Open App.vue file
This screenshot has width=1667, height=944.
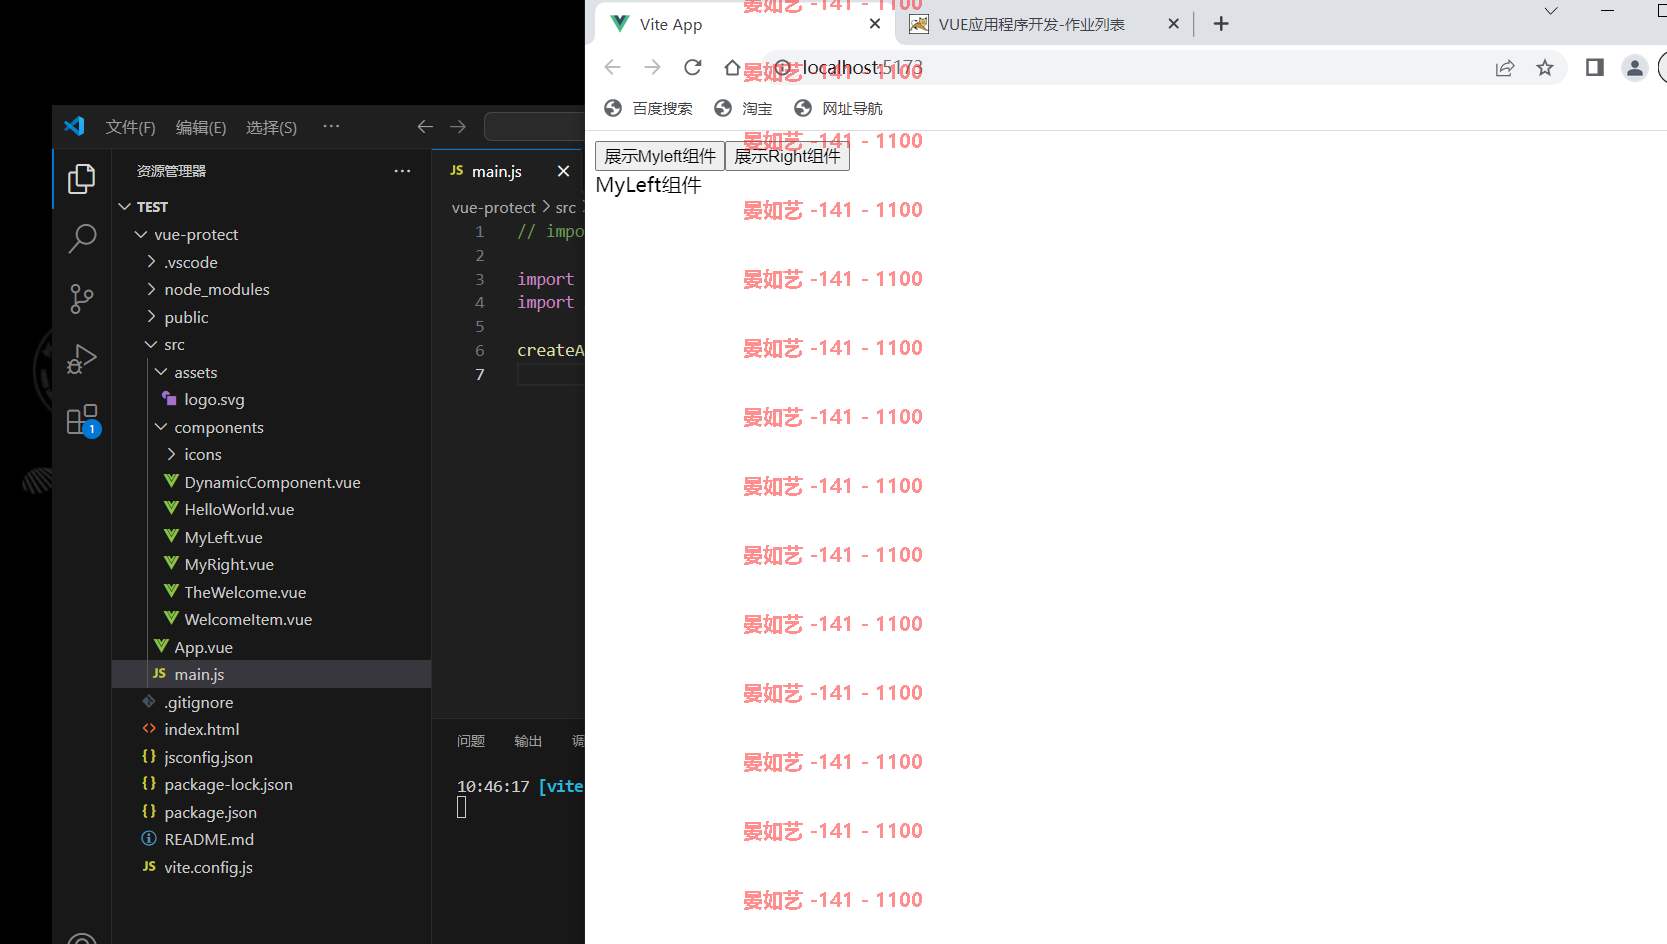pos(271,647)
